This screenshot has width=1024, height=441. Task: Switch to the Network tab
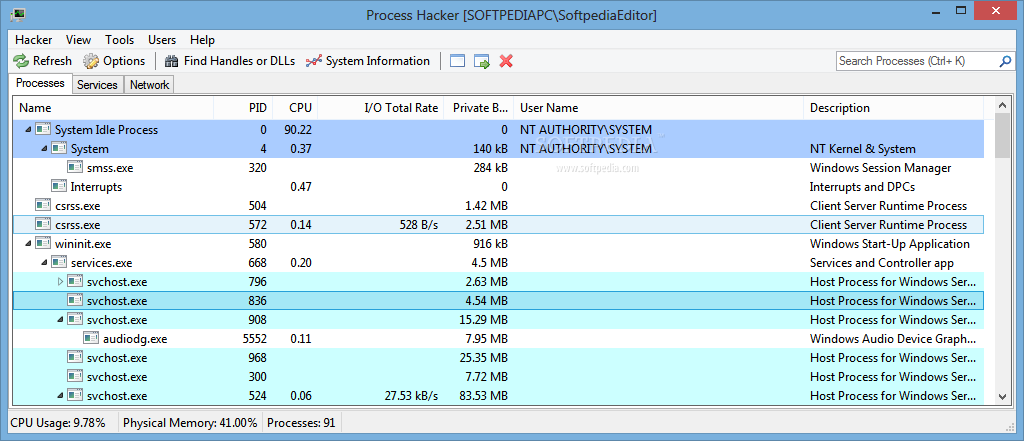[150, 85]
